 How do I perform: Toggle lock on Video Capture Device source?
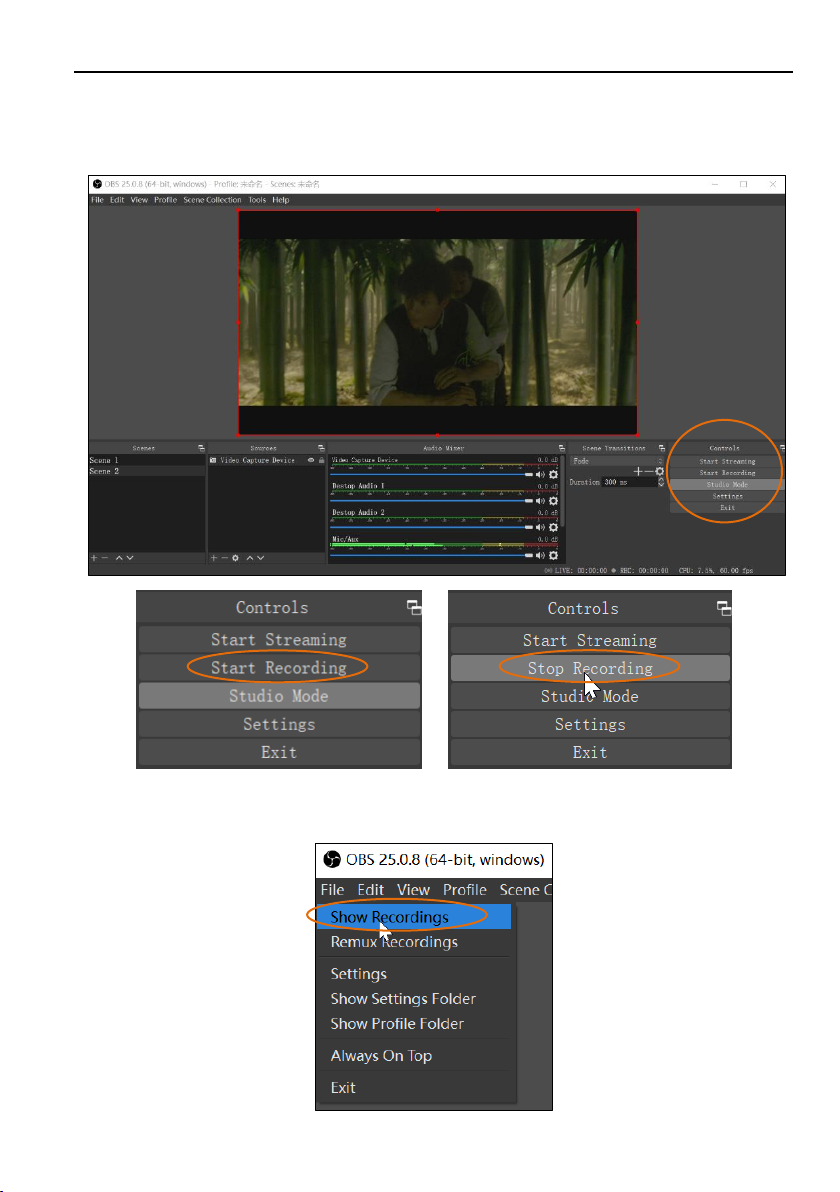coord(322,460)
